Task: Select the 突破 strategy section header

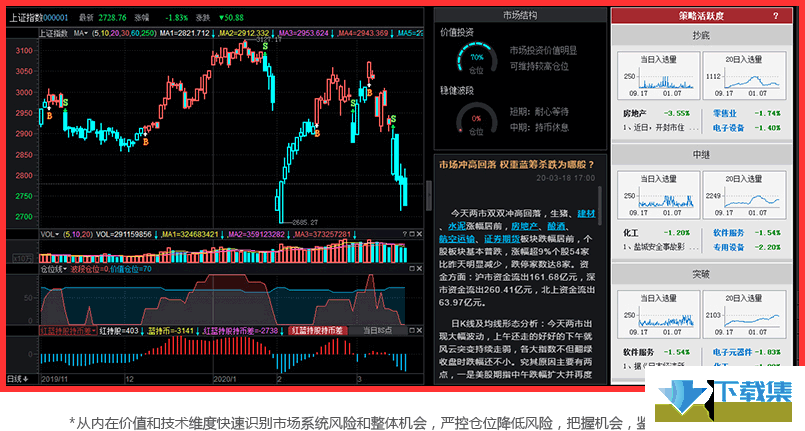Action: [x=701, y=274]
